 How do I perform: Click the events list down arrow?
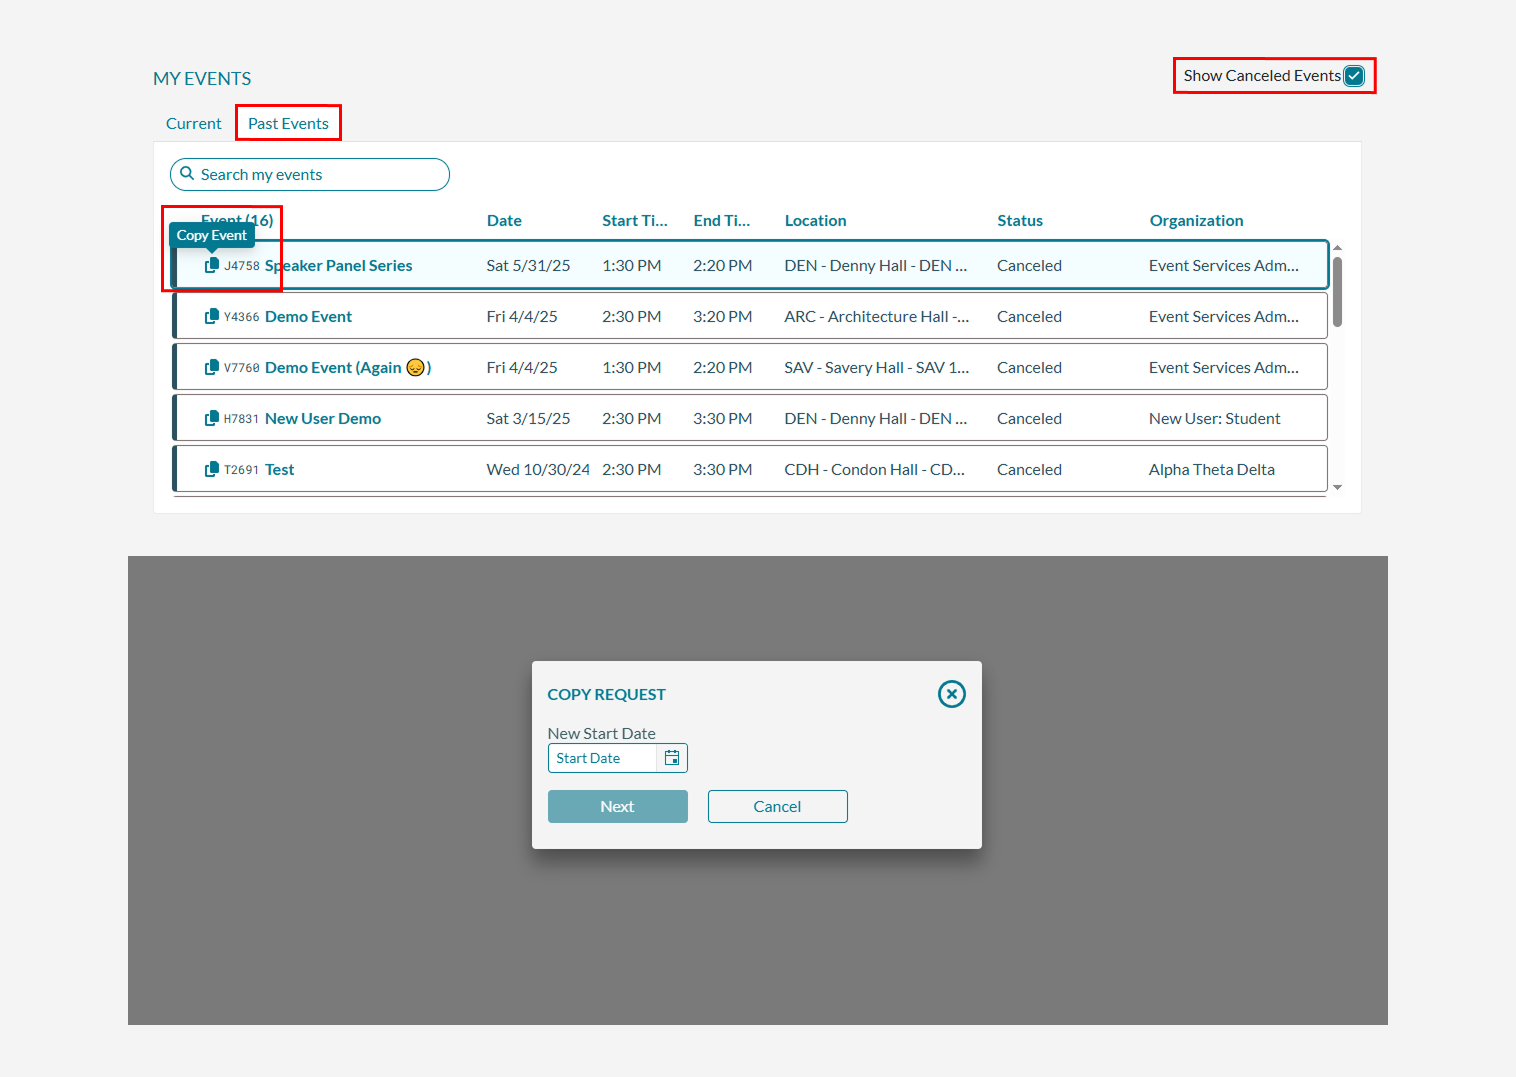point(1338,488)
